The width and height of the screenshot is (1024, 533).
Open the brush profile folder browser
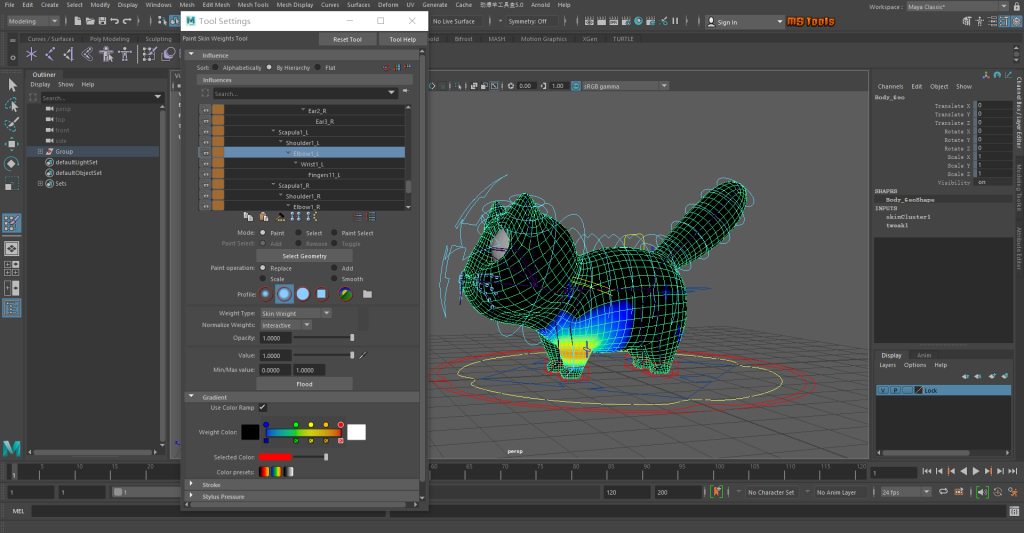coord(368,294)
